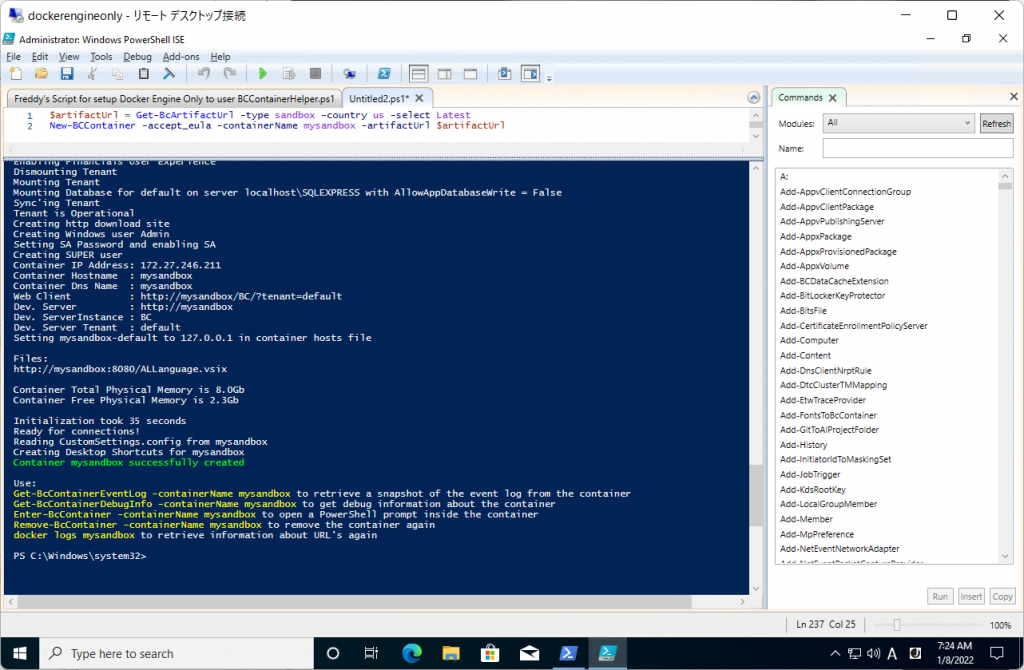Select Add-AppxPackage in the command list

point(816,236)
